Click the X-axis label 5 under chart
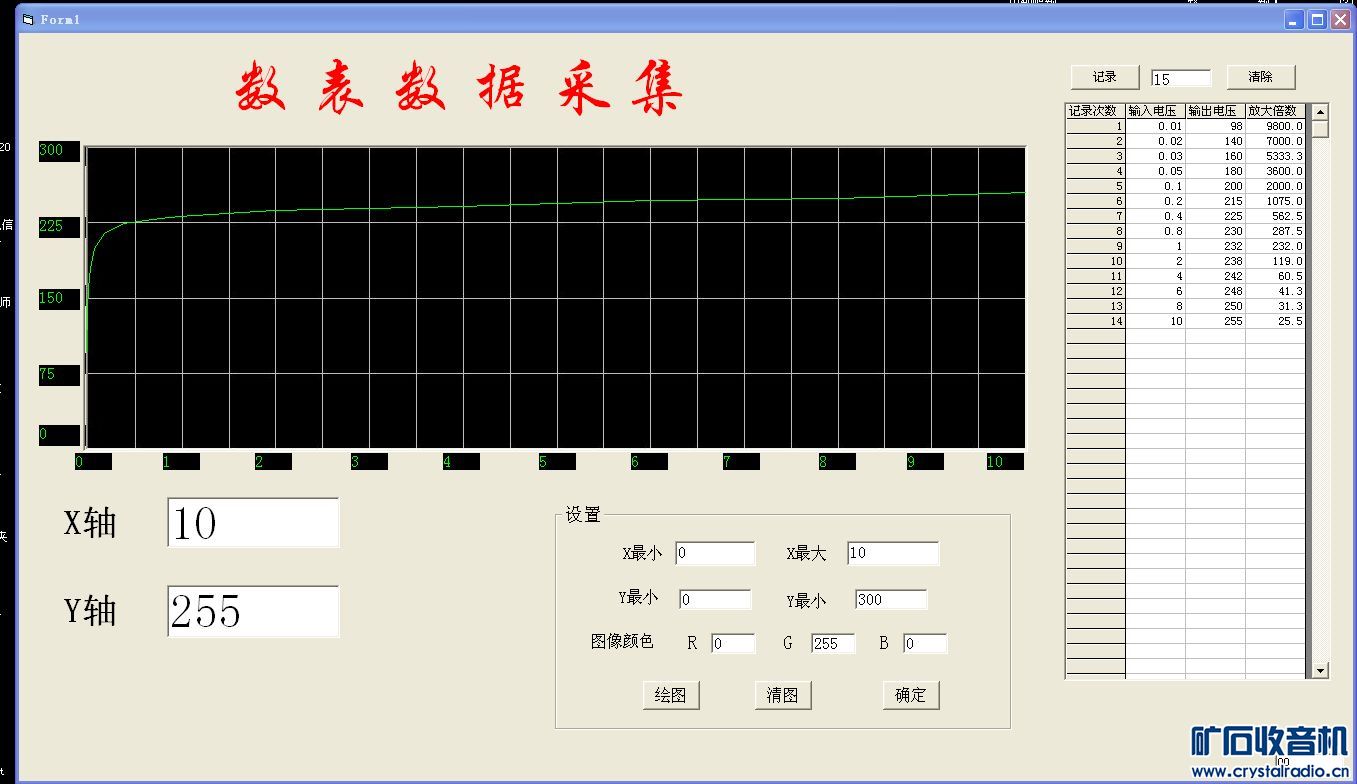 tap(555, 462)
